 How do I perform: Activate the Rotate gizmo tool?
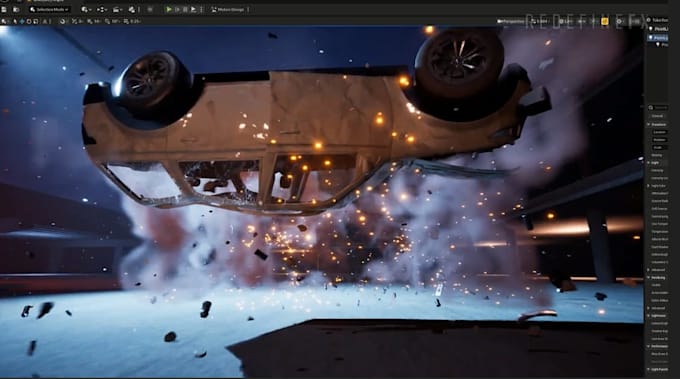tap(29, 21)
